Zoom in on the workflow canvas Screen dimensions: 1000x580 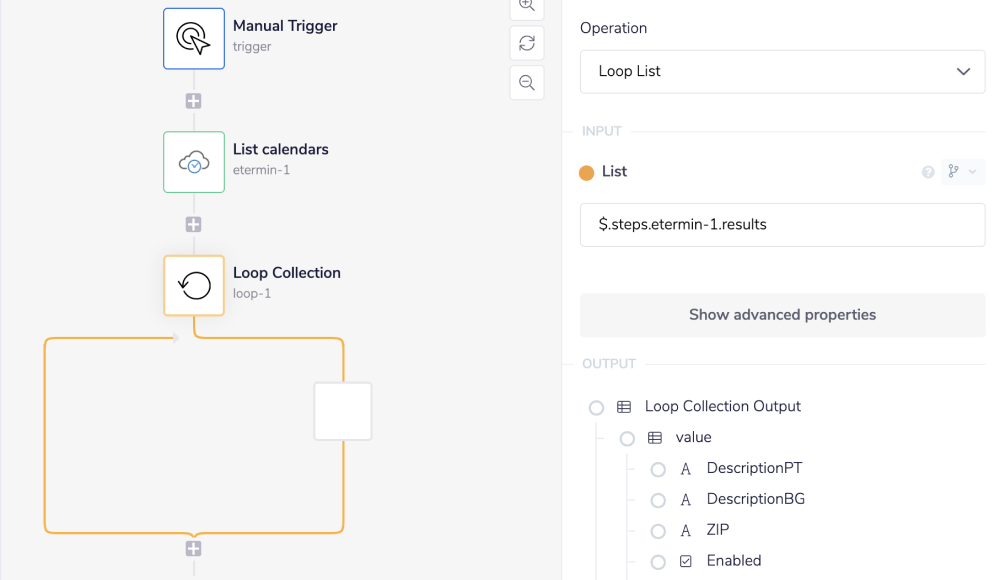(x=527, y=6)
